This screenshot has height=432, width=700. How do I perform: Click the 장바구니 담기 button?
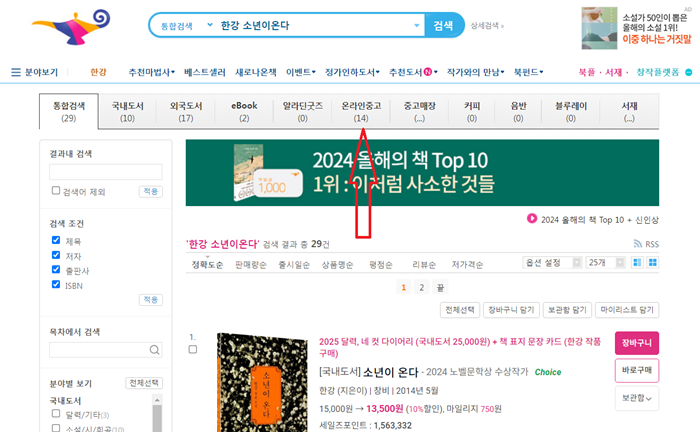coord(511,310)
